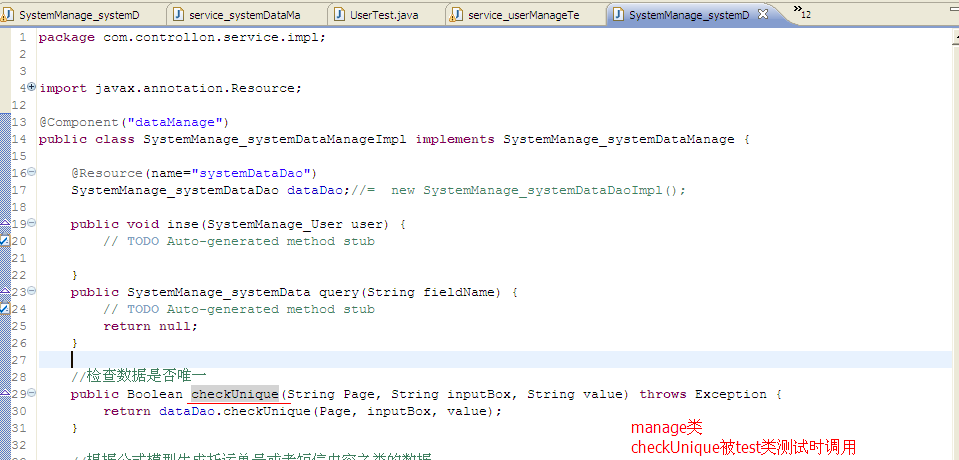Click the override marker beside line 29
The width and height of the screenshot is (959, 460).
[5, 393]
